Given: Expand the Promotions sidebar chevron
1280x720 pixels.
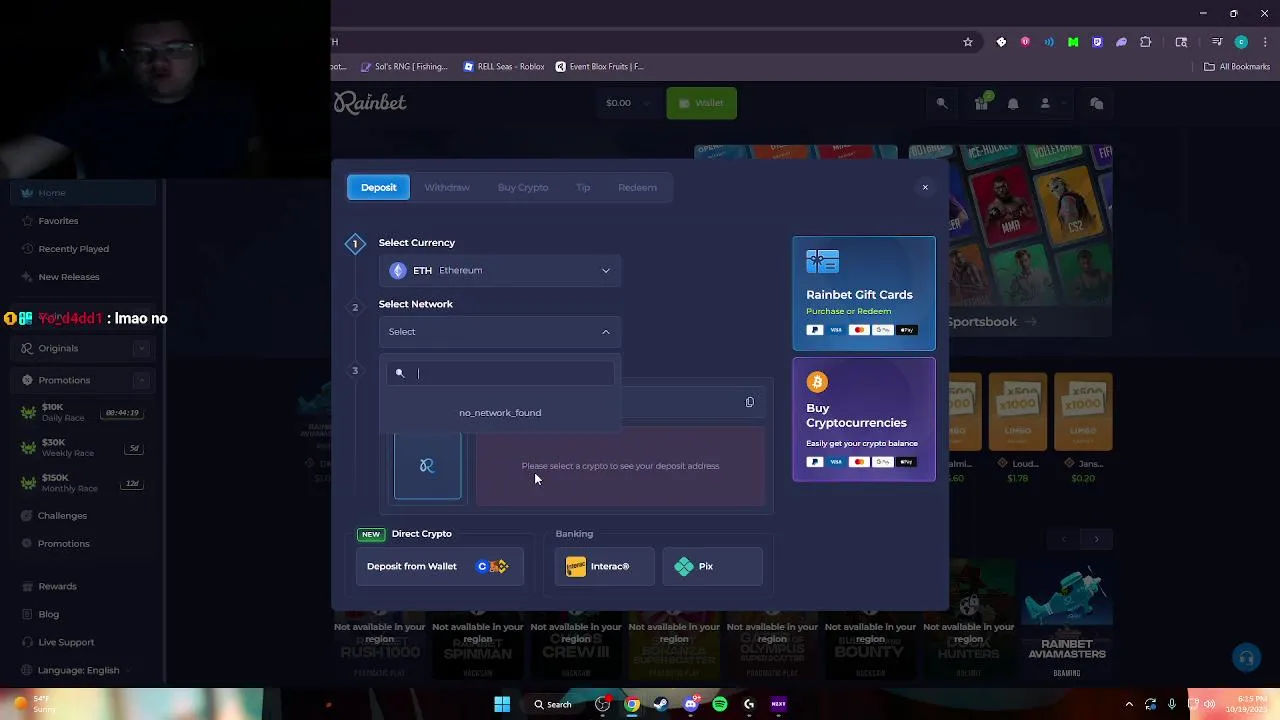Looking at the screenshot, I should point(141,380).
